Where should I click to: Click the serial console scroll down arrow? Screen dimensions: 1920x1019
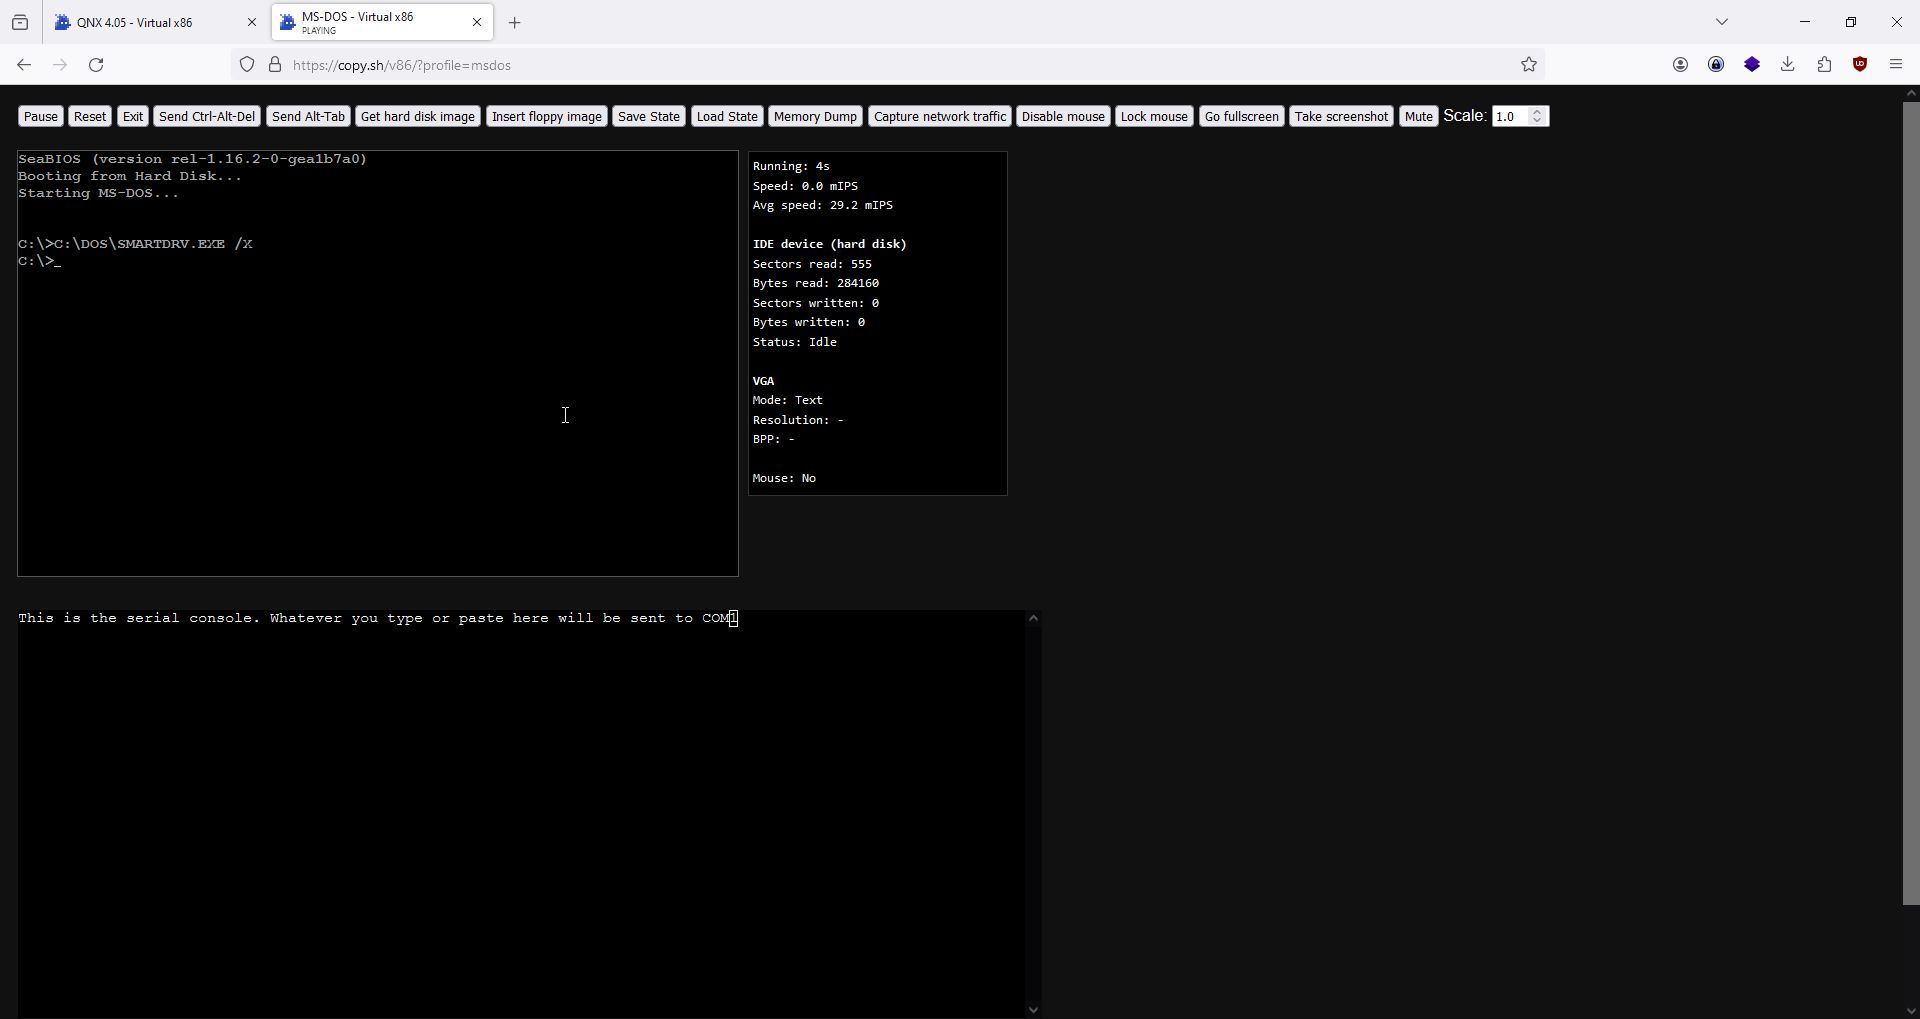(1033, 1010)
